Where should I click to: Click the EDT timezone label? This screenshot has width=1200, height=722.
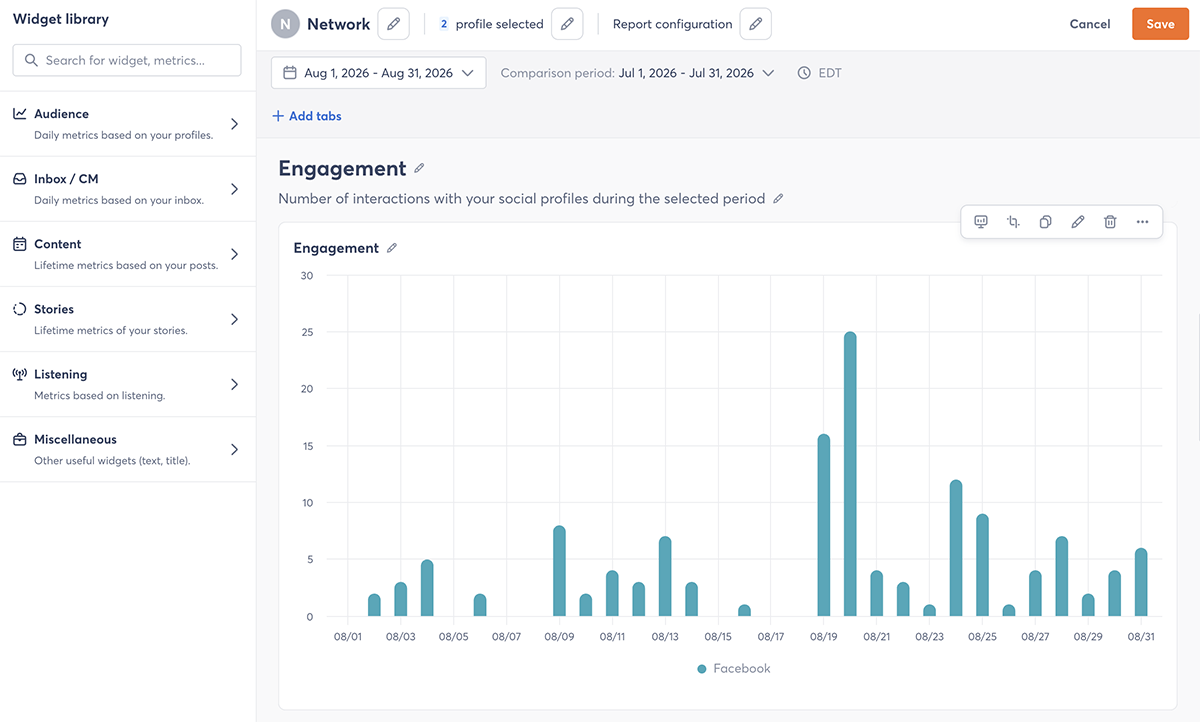point(830,73)
